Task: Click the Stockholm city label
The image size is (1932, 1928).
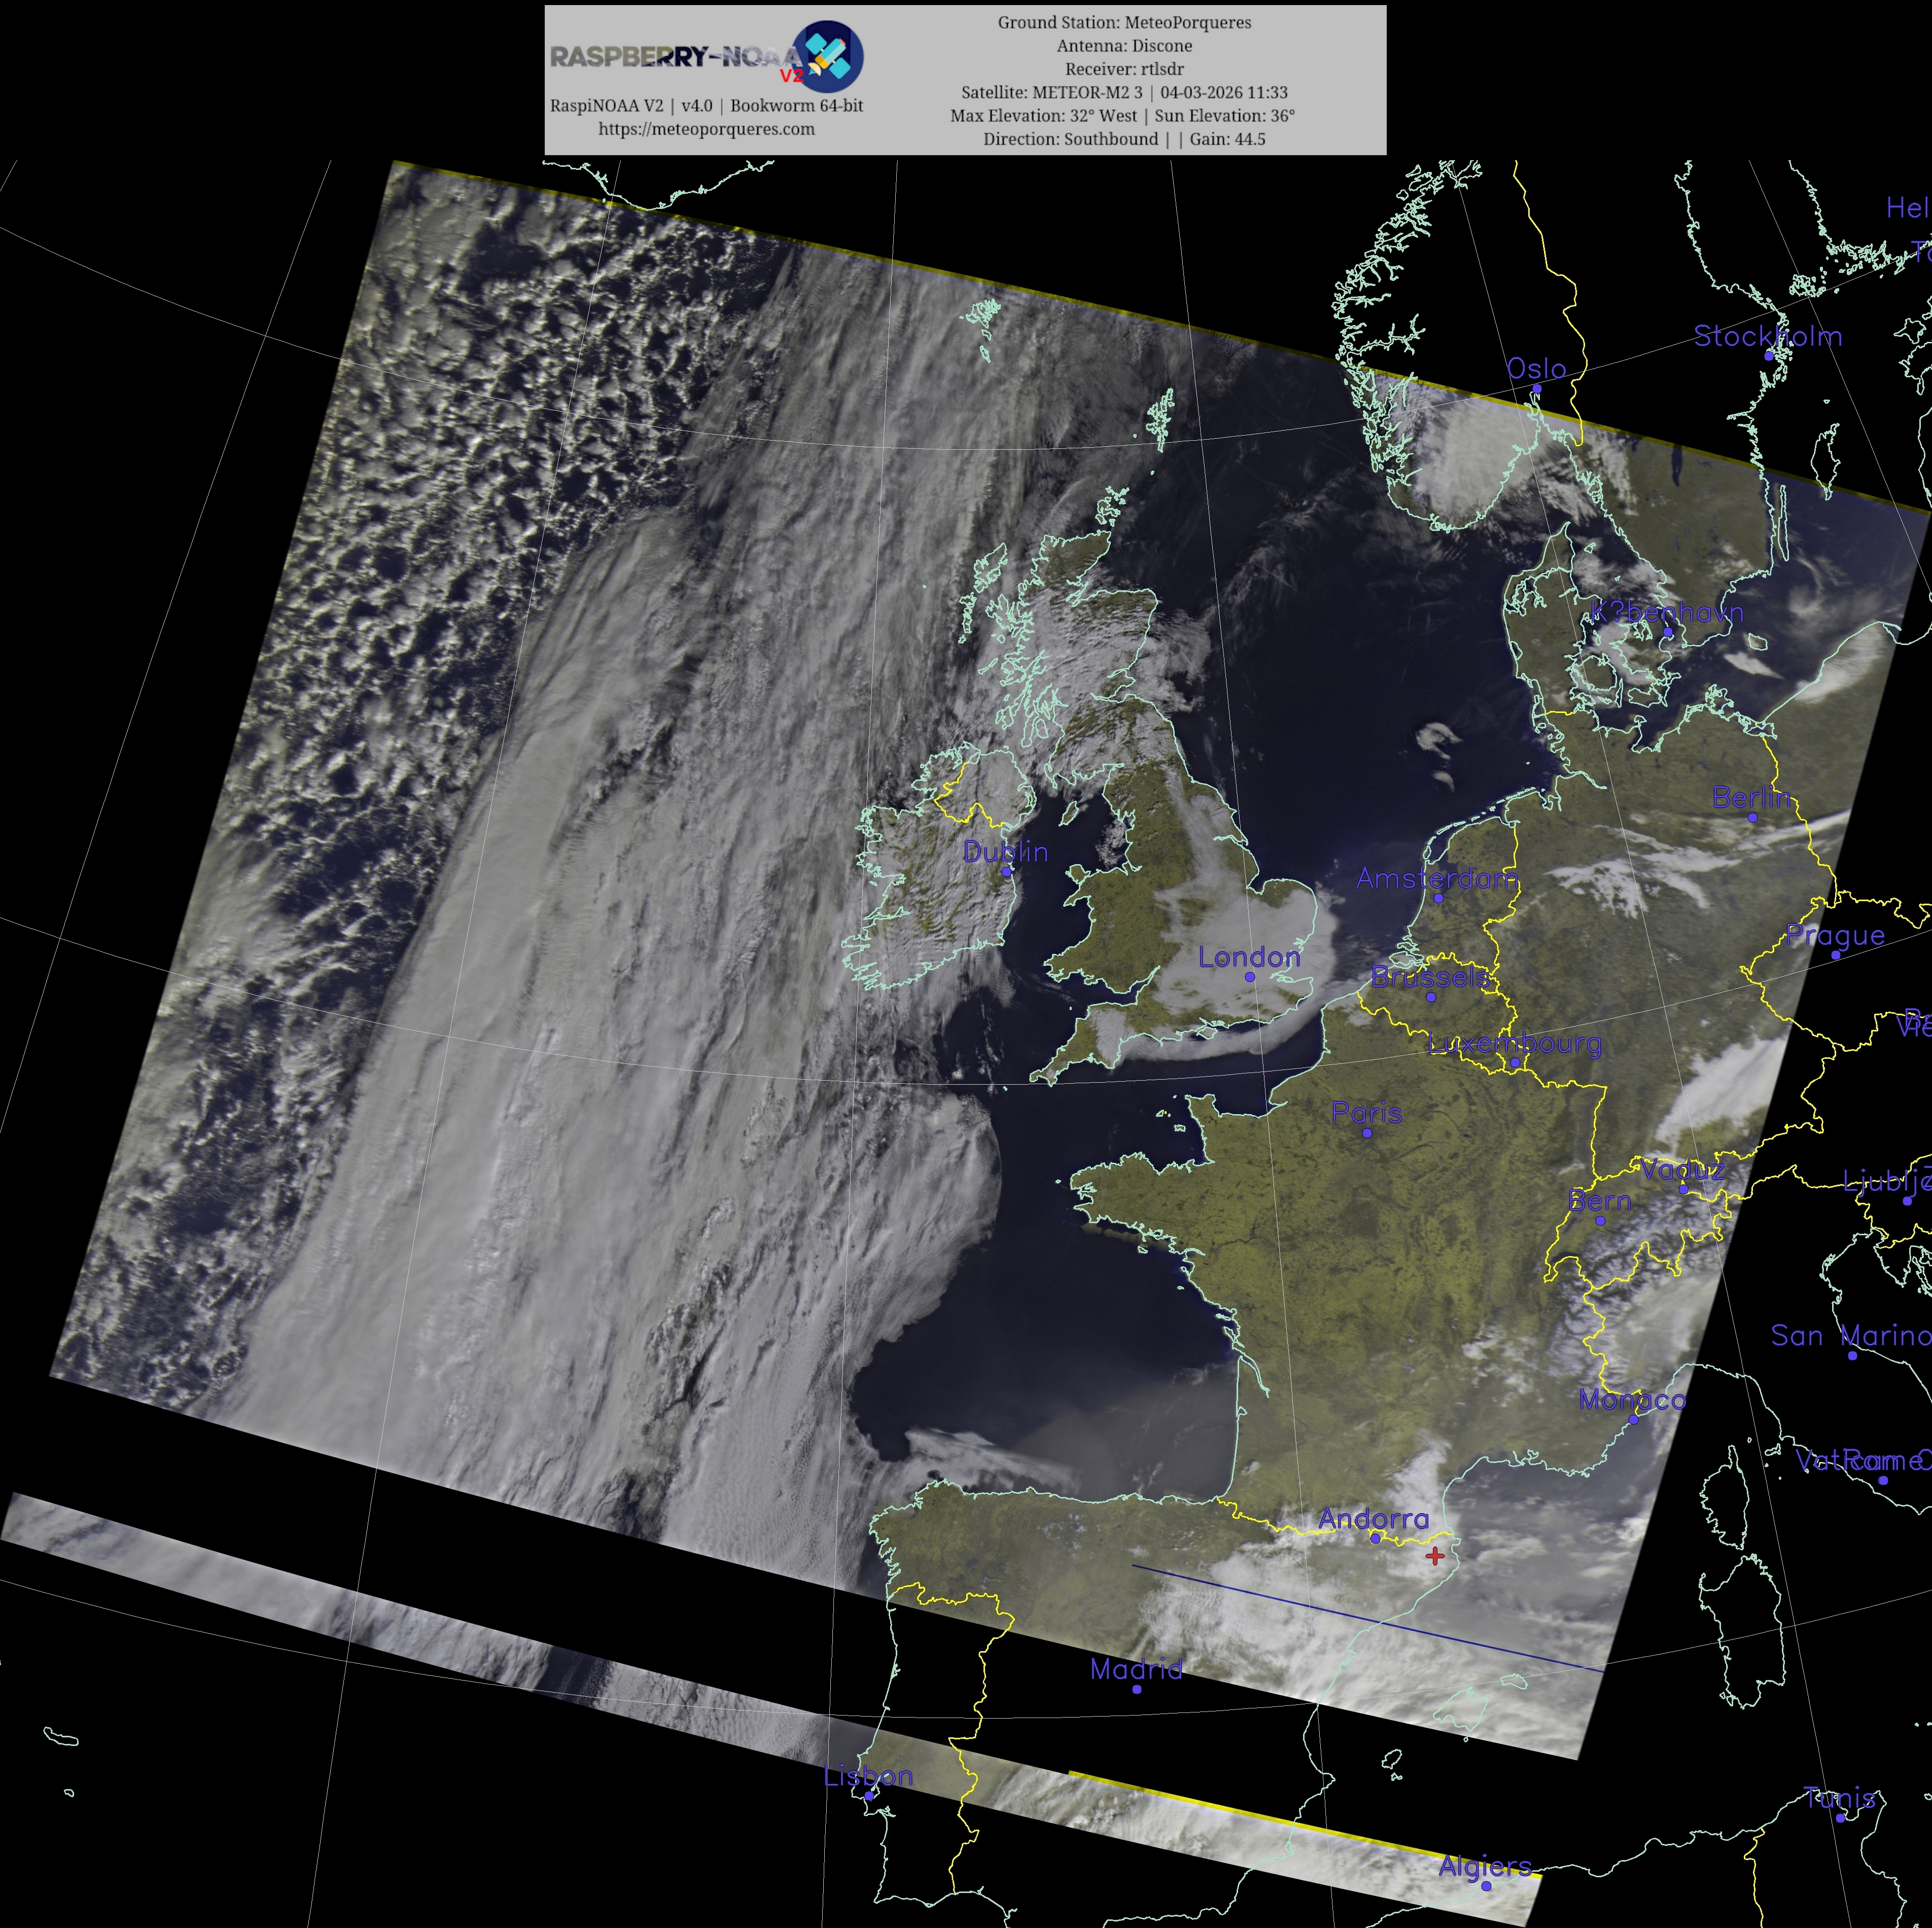Action: click(x=1767, y=336)
